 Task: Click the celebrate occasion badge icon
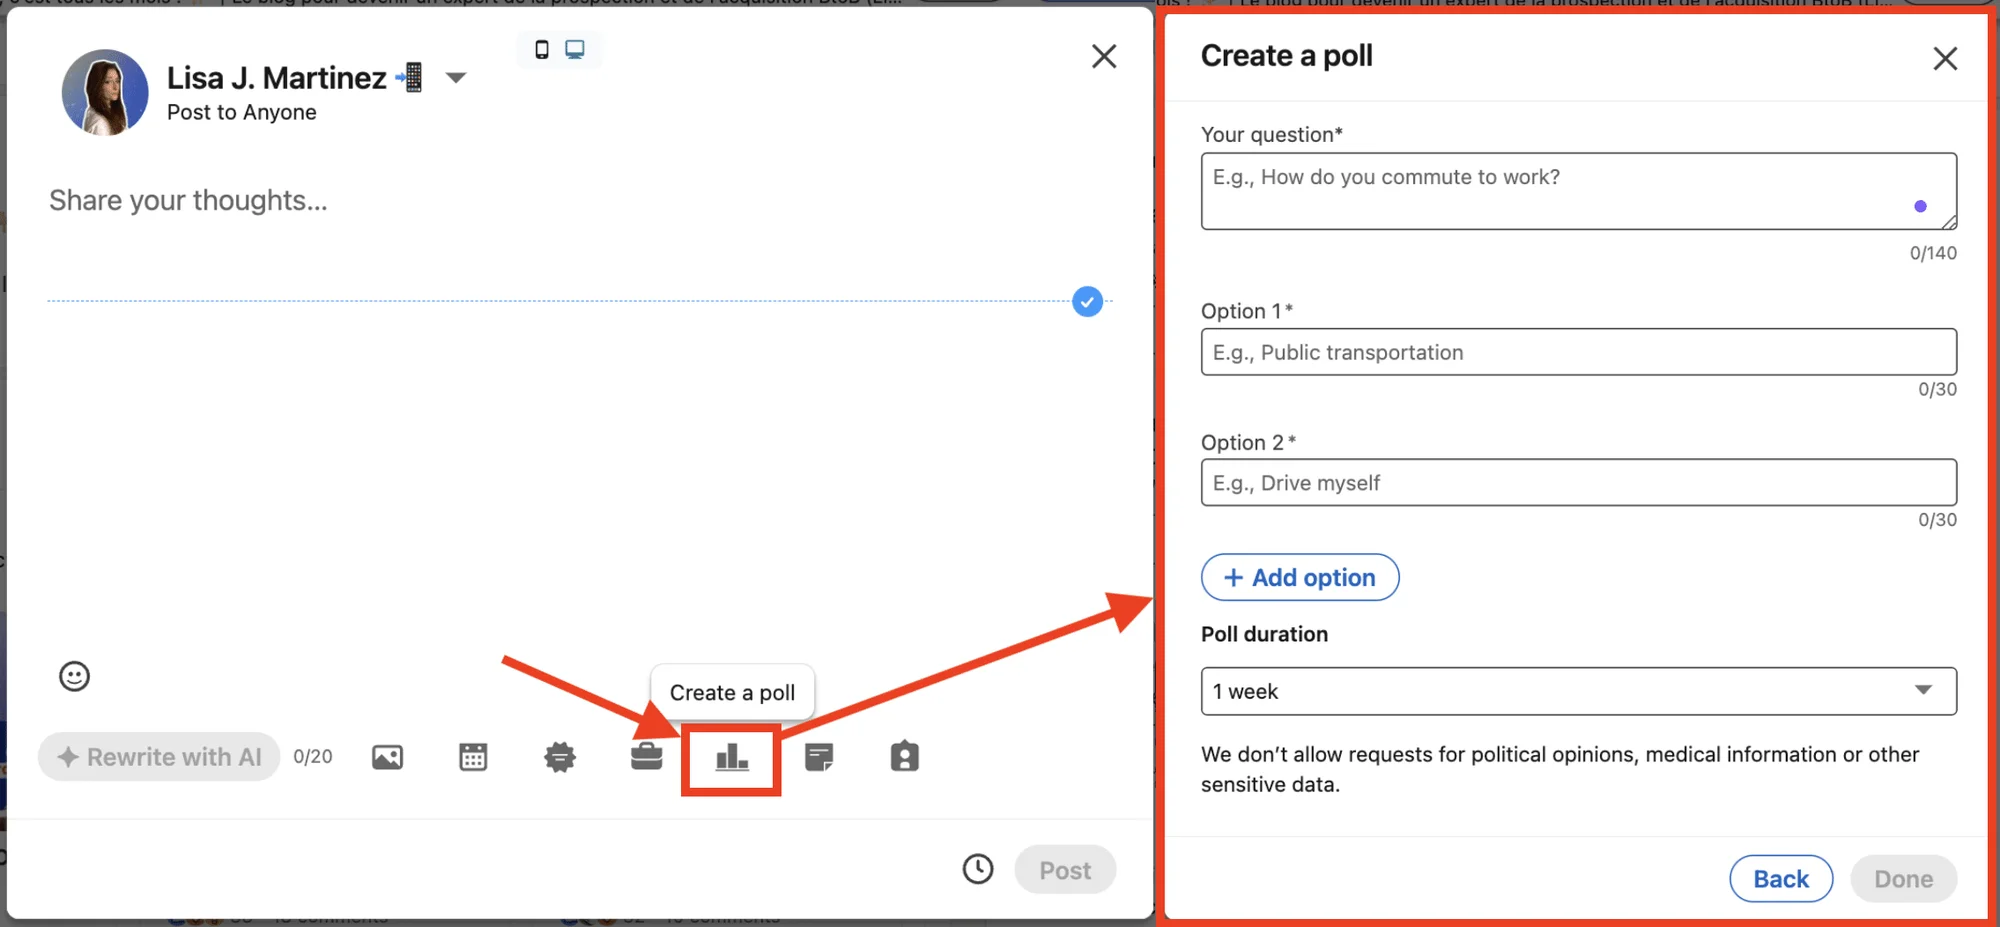pos(560,757)
